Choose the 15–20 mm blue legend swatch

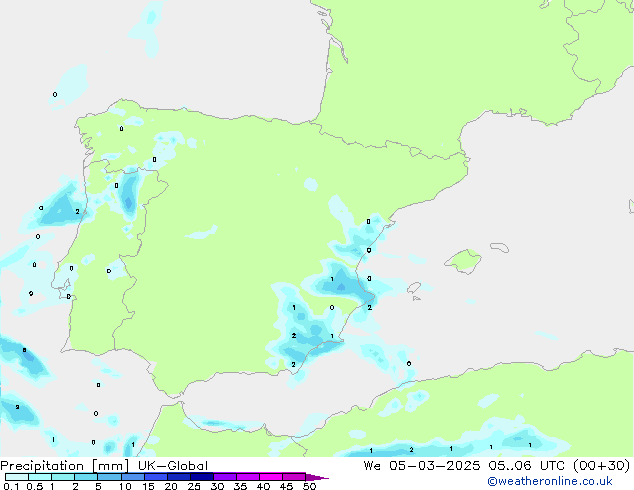click(x=155, y=477)
